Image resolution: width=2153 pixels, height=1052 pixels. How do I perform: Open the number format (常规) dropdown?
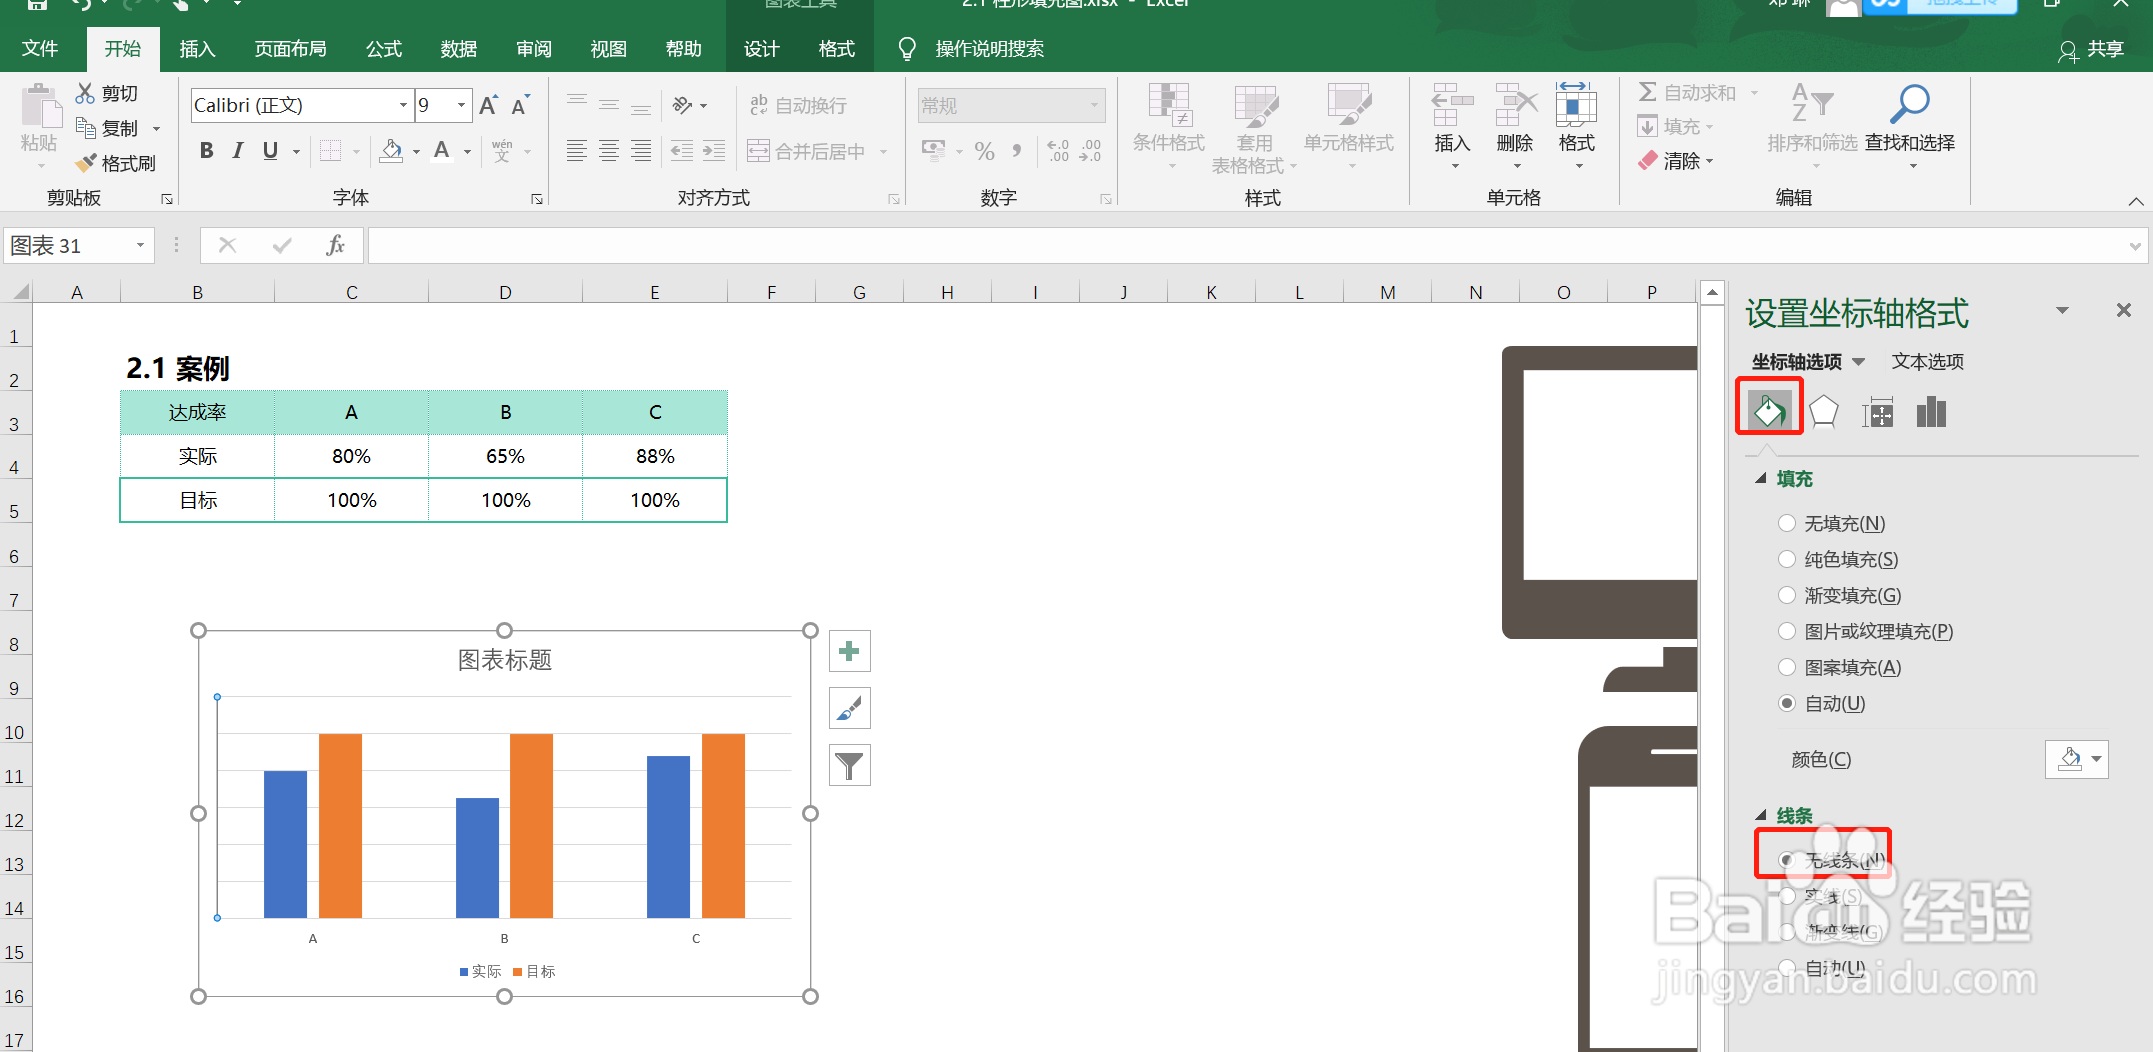(1094, 105)
